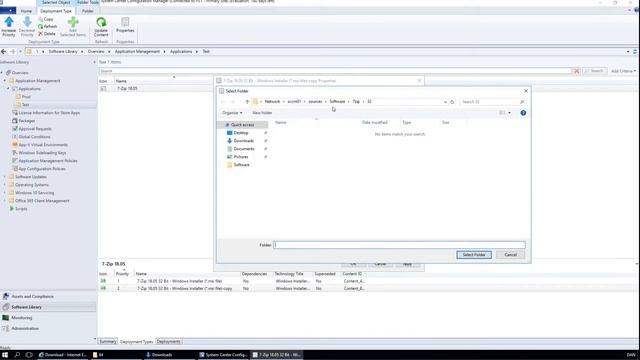
Task: Select Pictures in the Quick access list
Action: tap(241, 157)
